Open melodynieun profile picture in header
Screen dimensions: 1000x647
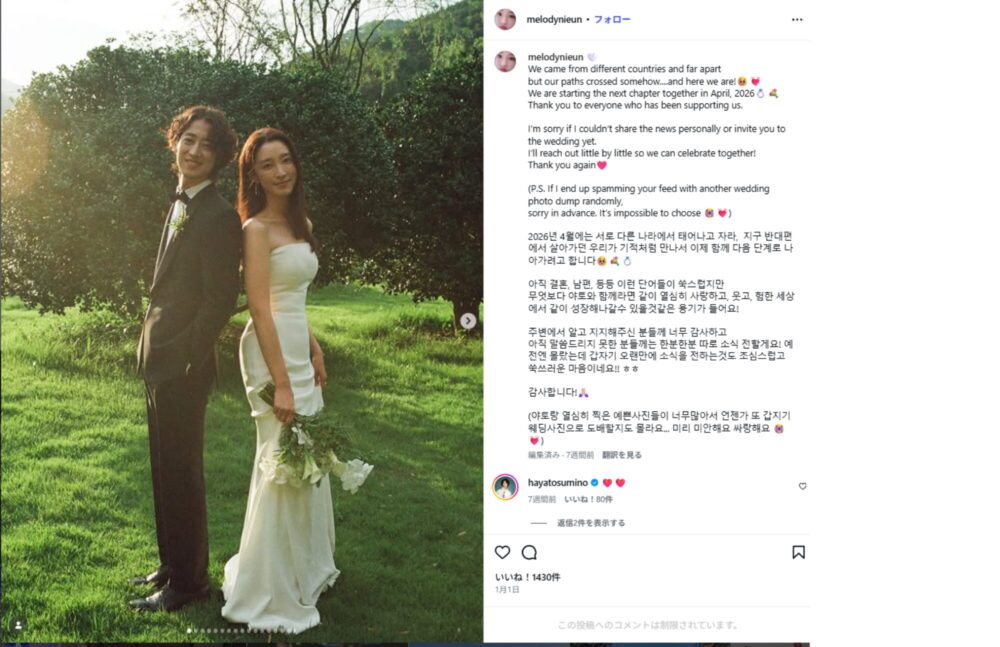505,20
